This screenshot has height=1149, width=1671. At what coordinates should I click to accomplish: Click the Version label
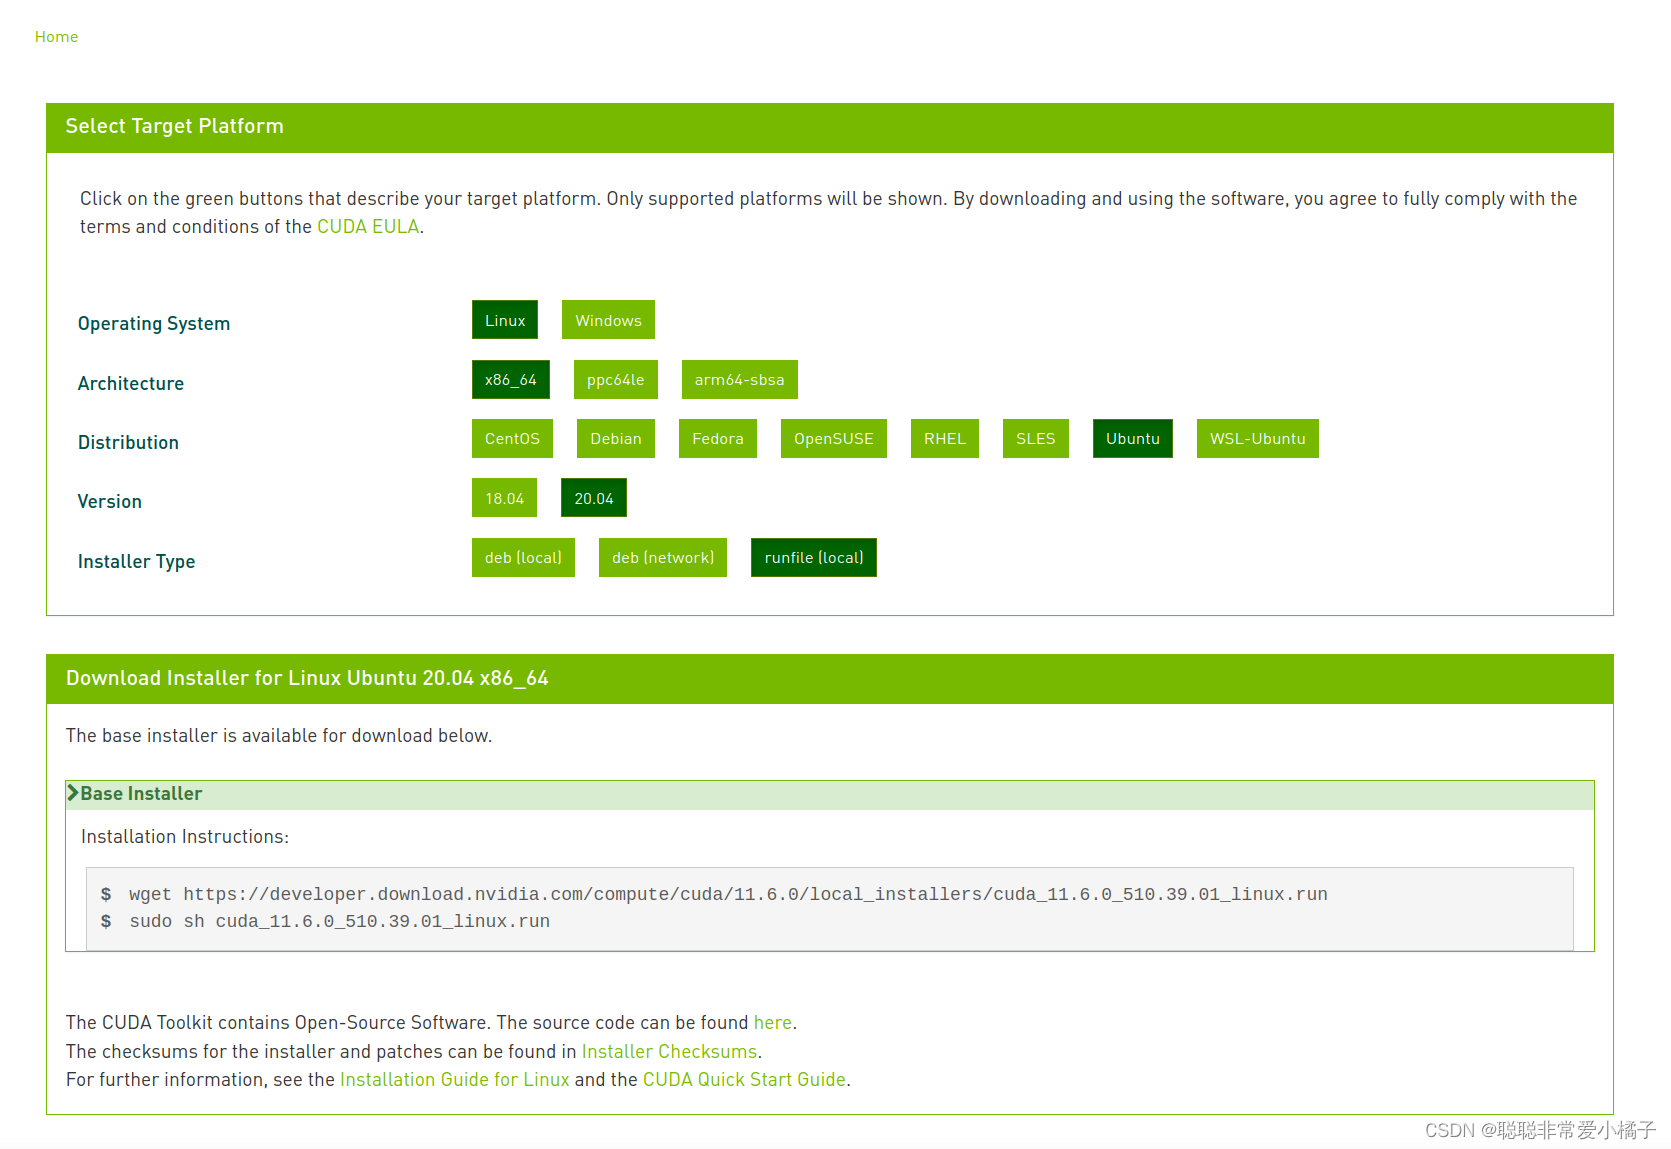pos(110,502)
